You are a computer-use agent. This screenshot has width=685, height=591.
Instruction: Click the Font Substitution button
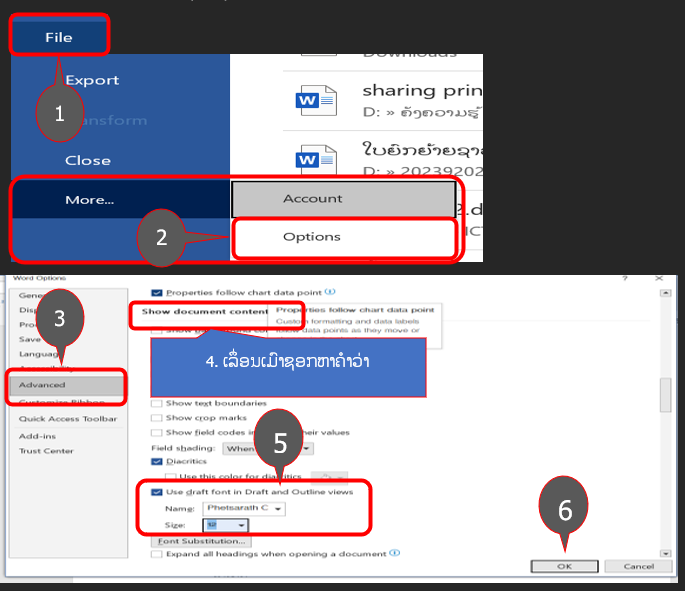pyautogui.click(x=201, y=541)
